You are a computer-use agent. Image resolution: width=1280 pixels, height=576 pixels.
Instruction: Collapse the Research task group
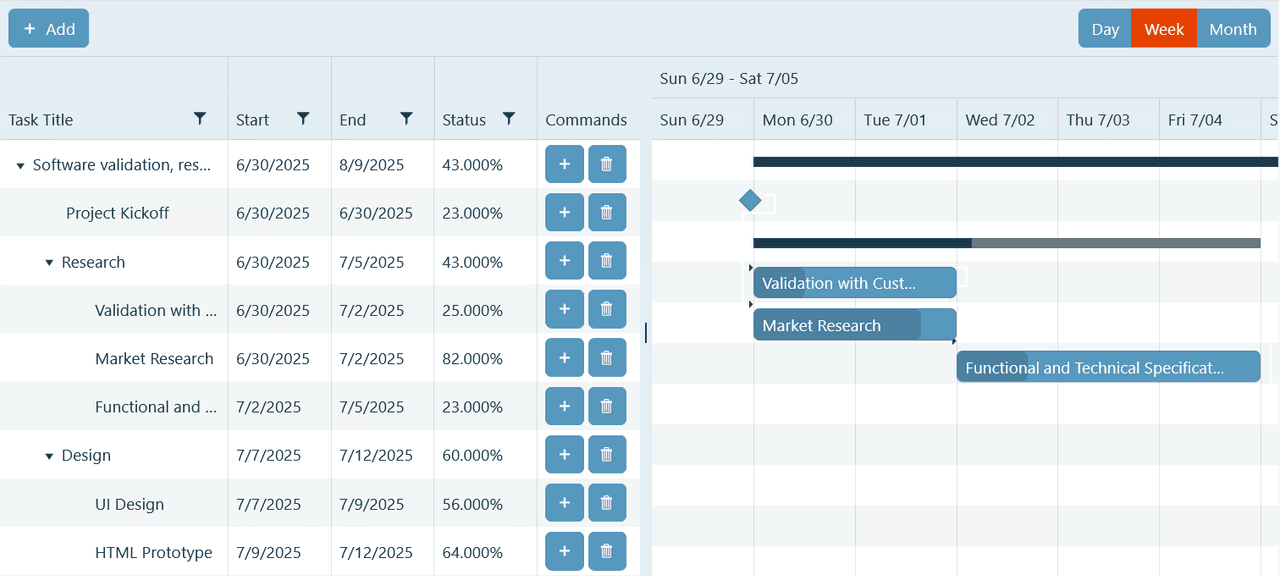(x=49, y=263)
